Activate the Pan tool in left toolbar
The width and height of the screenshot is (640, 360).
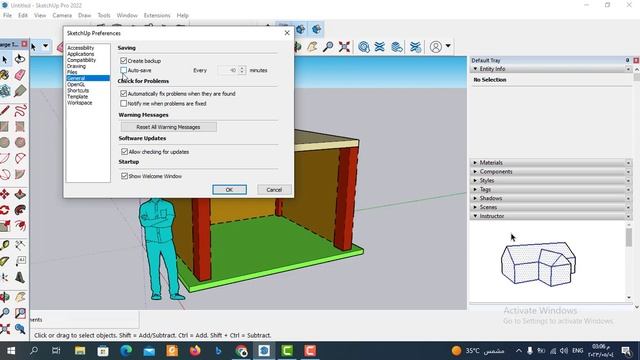20,297
